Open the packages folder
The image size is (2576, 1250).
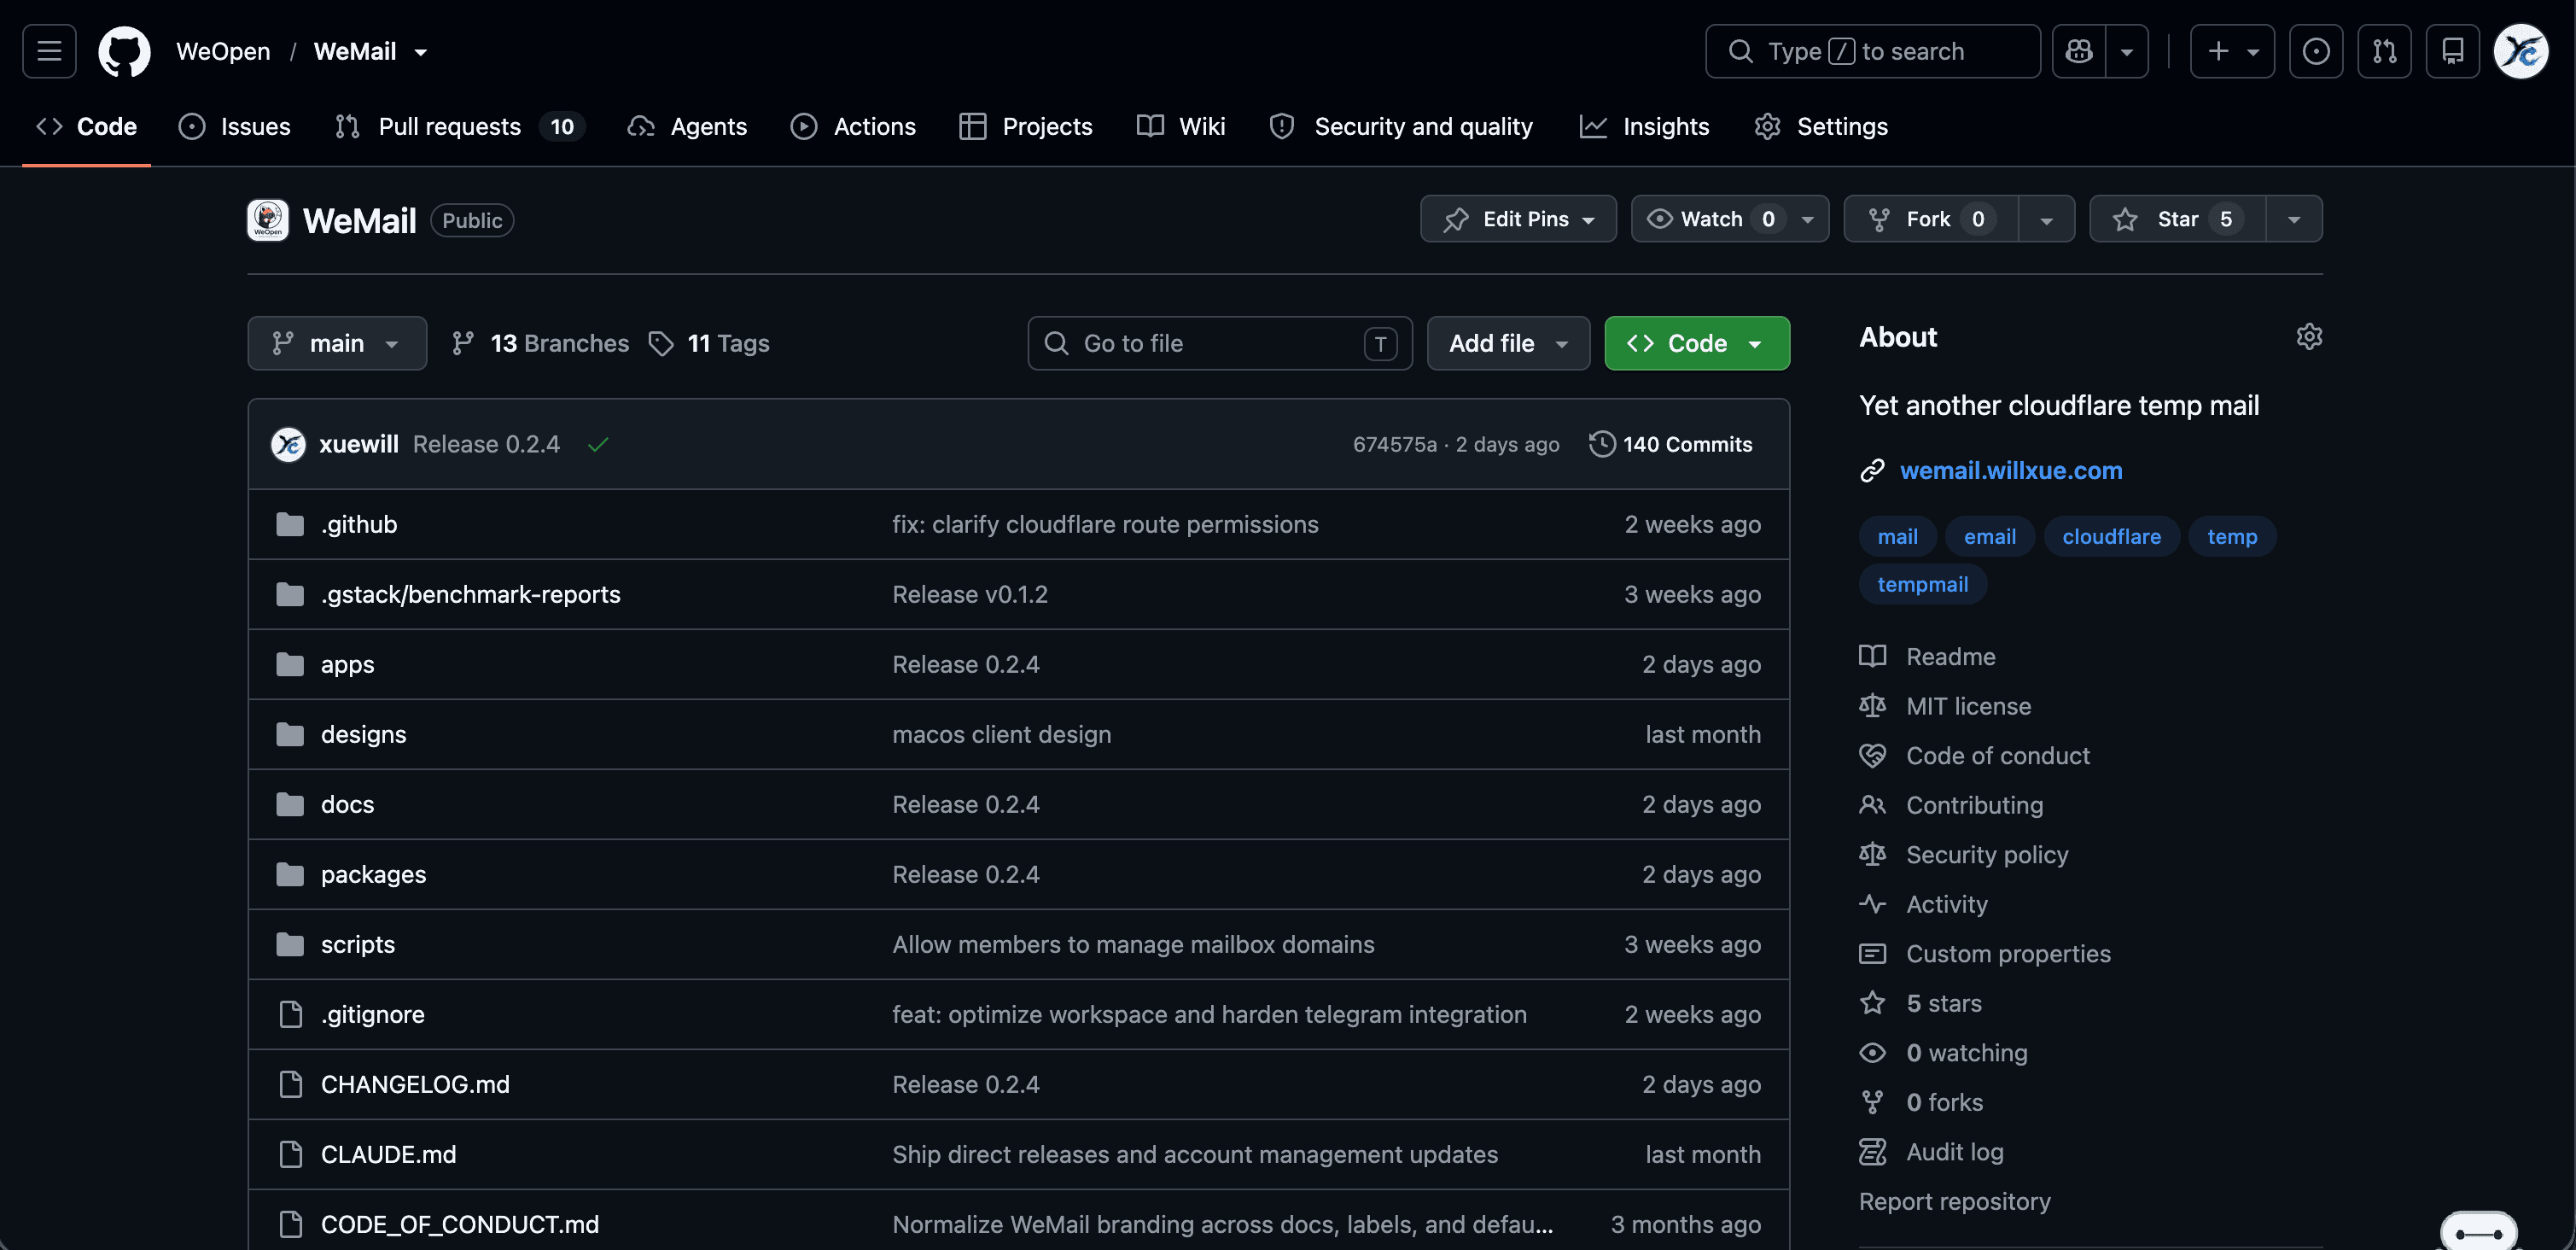click(373, 874)
